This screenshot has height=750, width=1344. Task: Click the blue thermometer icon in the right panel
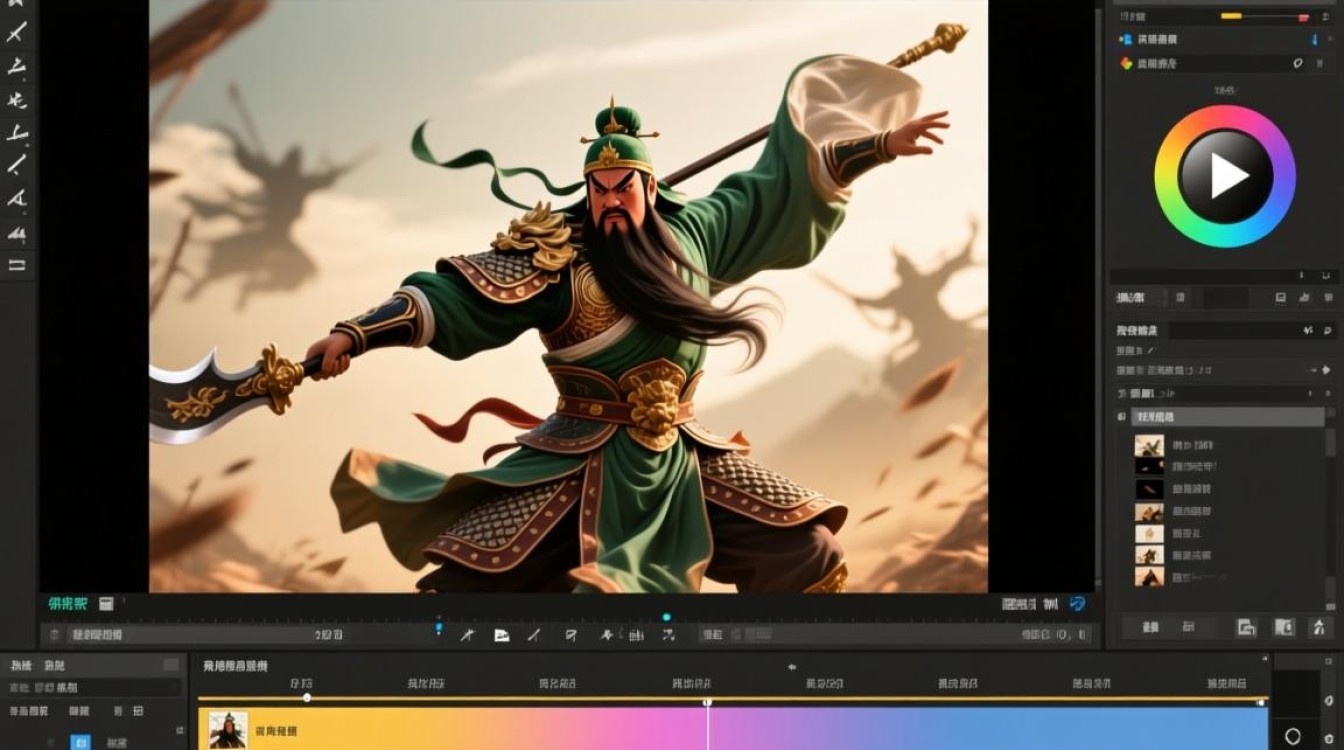point(1315,40)
